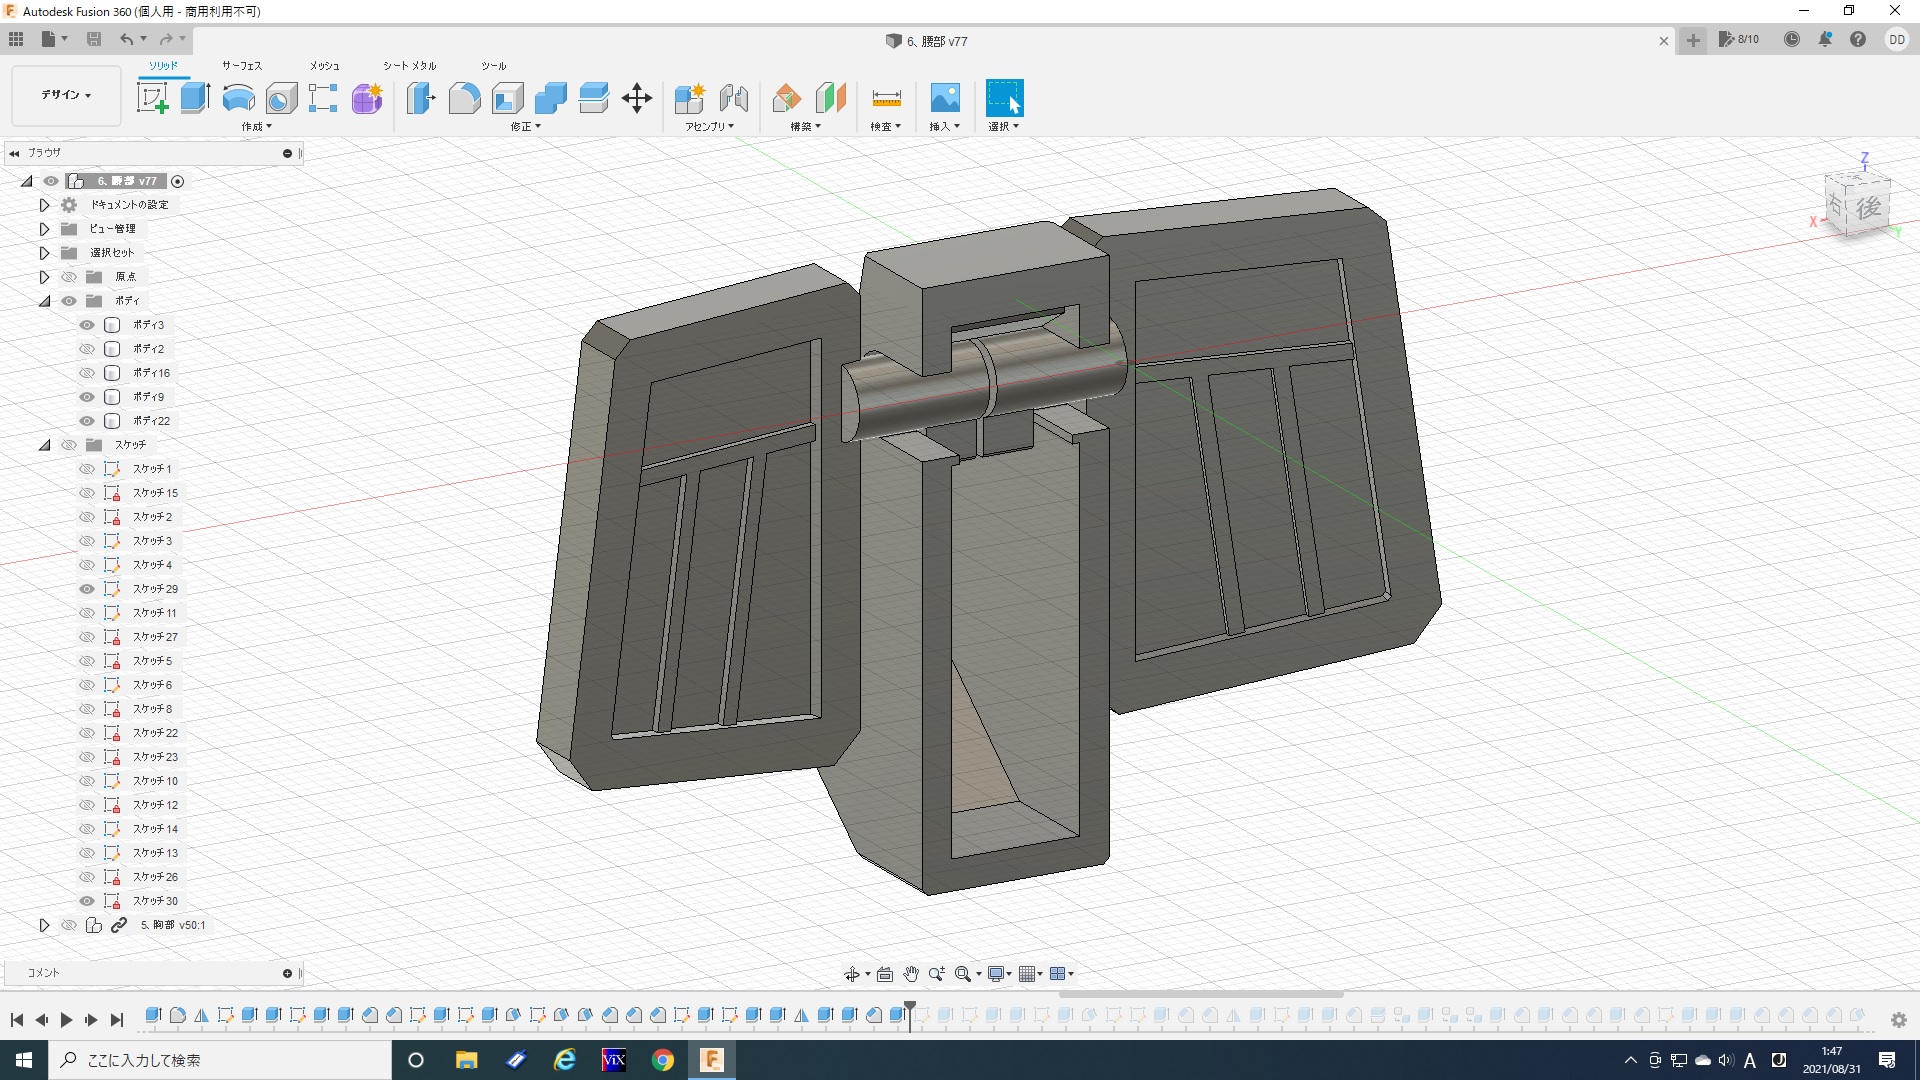Screen dimensions: 1920x1080
Task: Click the 後 face on view cube
Action: pyautogui.click(x=1868, y=209)
